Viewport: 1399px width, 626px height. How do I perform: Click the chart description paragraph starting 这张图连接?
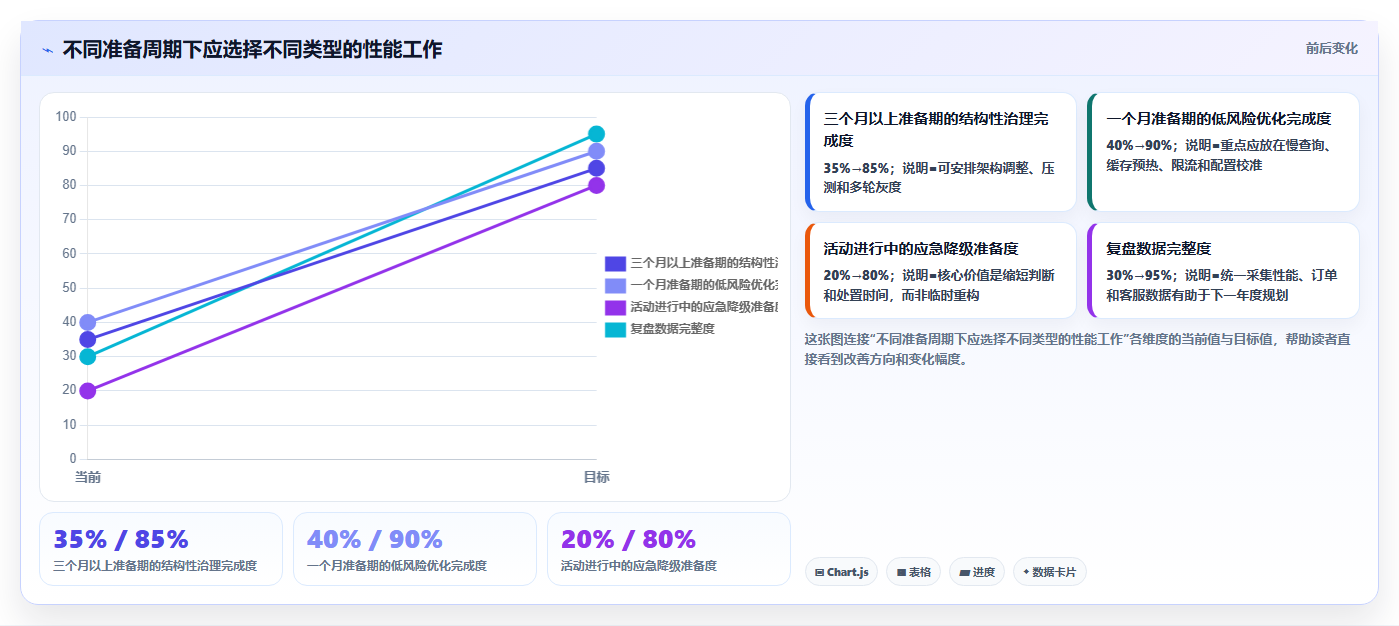(x=1078, y=349)
